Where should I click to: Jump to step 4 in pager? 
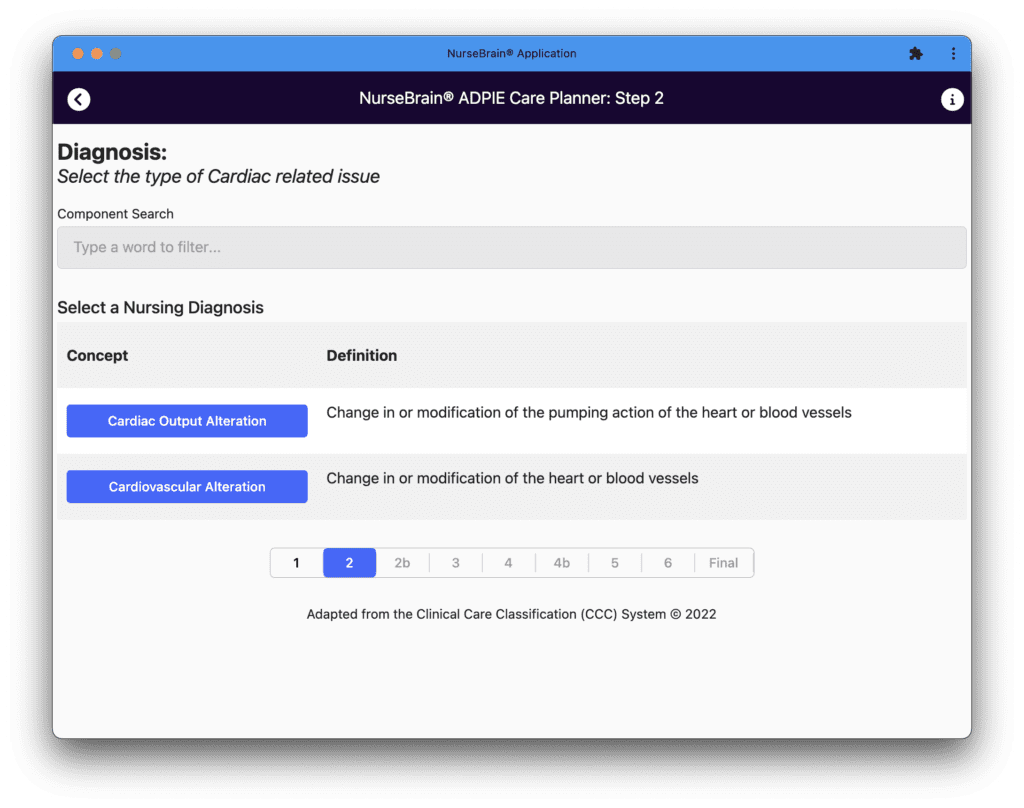coord(508,563)
